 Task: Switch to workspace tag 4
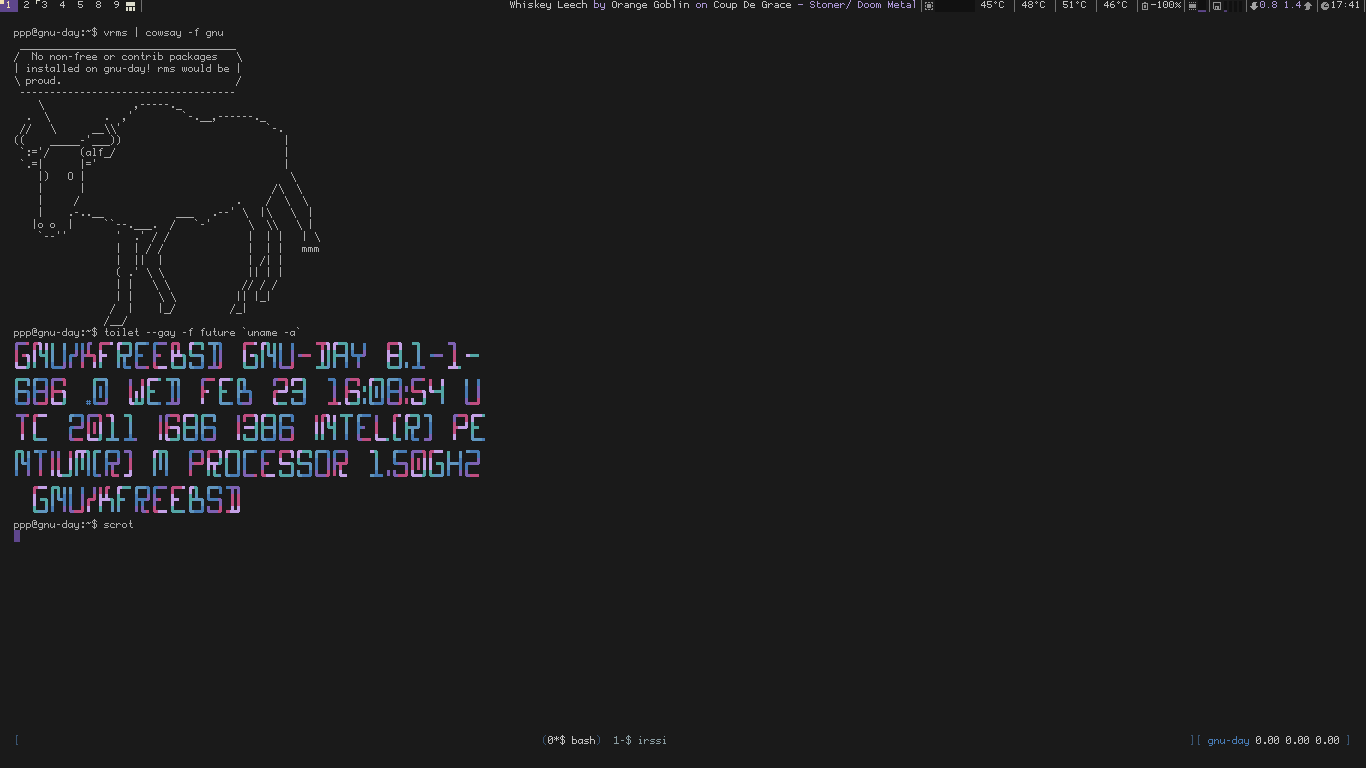pyautogui.click(x=62, y=5)
